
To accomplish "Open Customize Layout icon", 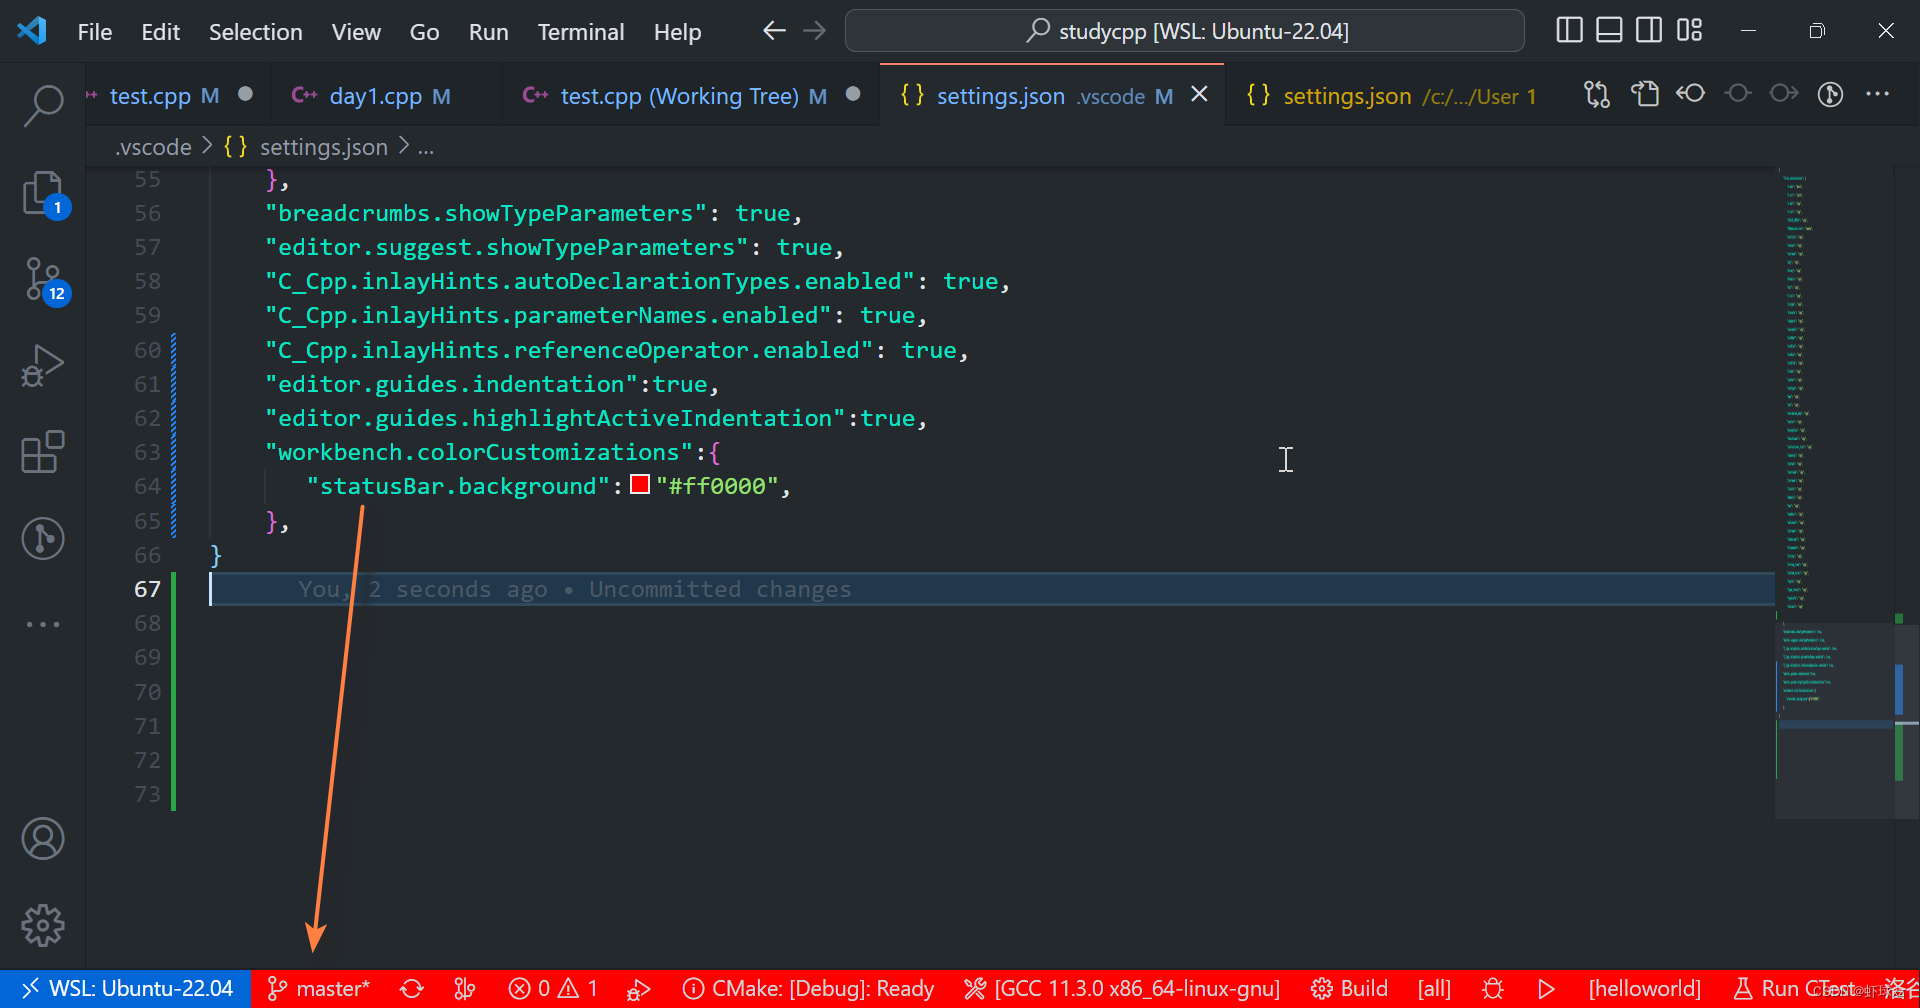I will coord(1689,31).
